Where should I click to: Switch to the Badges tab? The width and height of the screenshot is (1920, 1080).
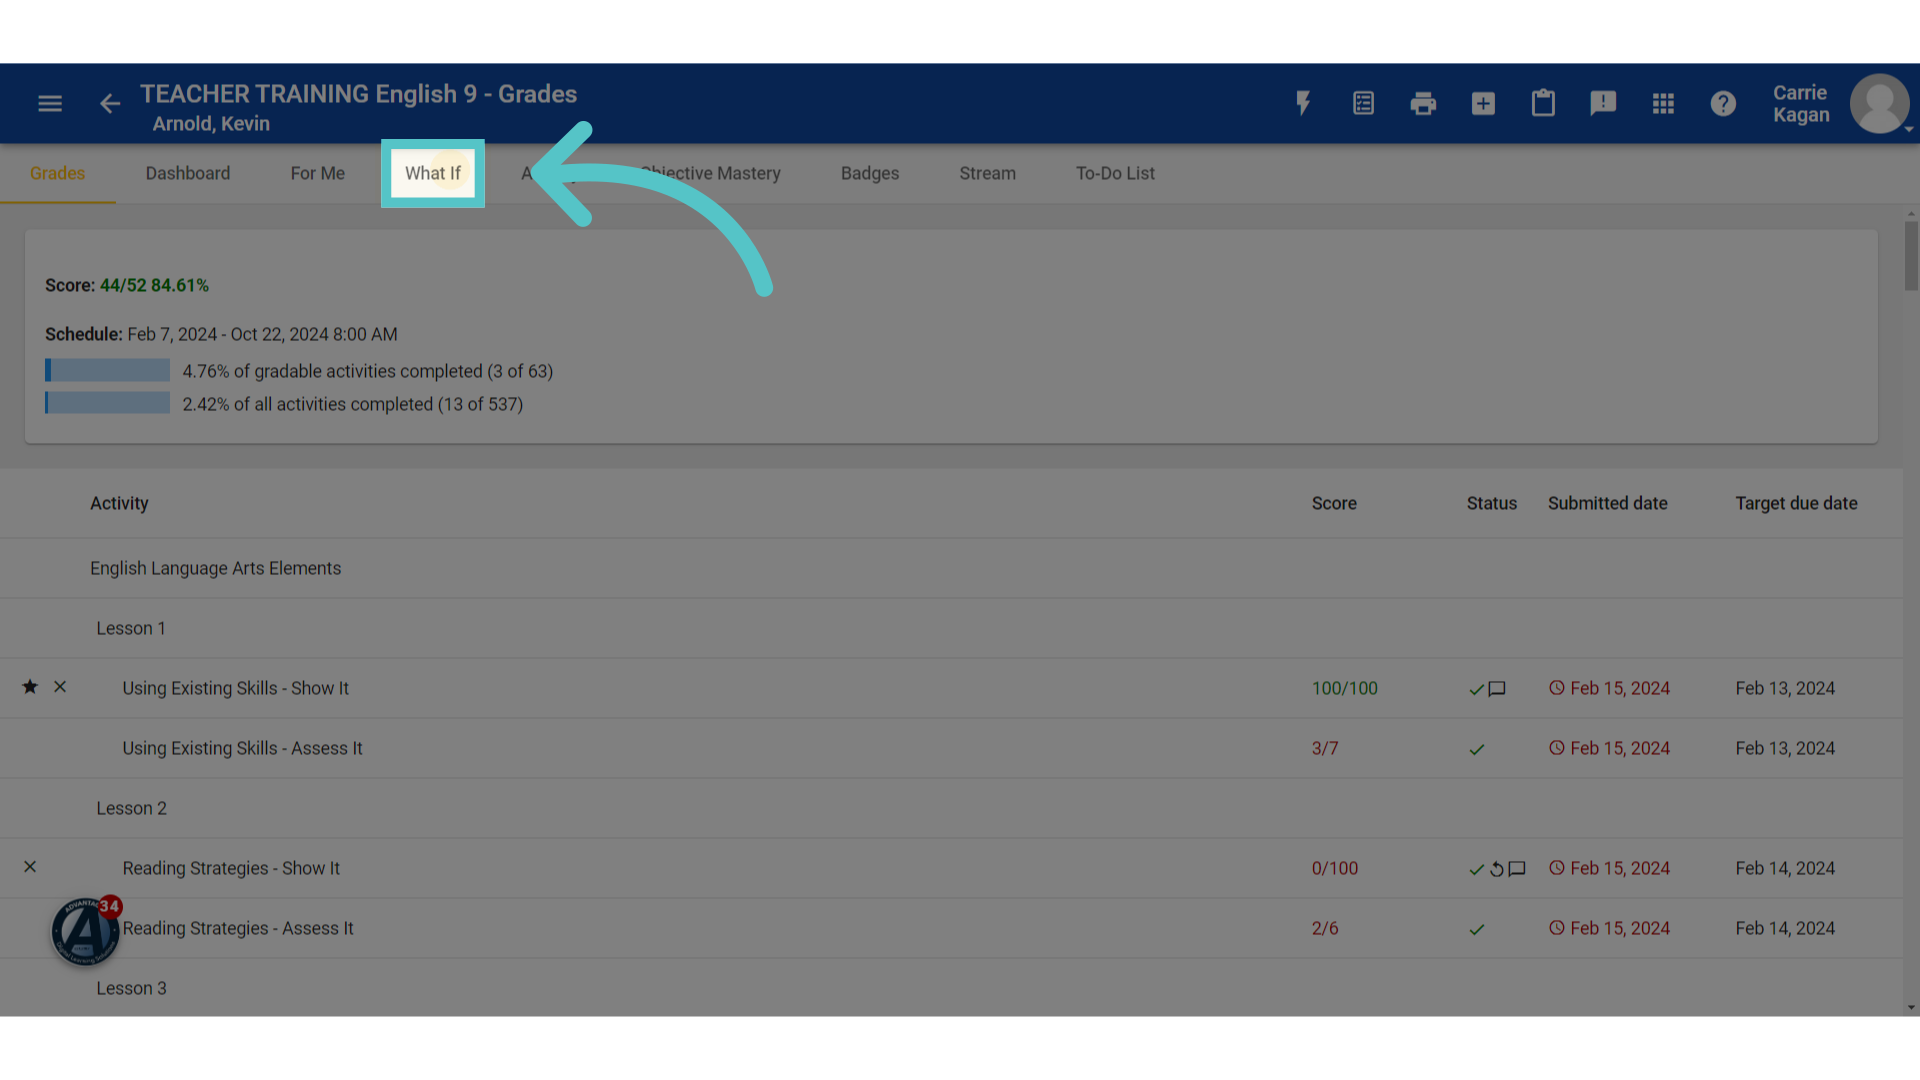coord(870,173)
